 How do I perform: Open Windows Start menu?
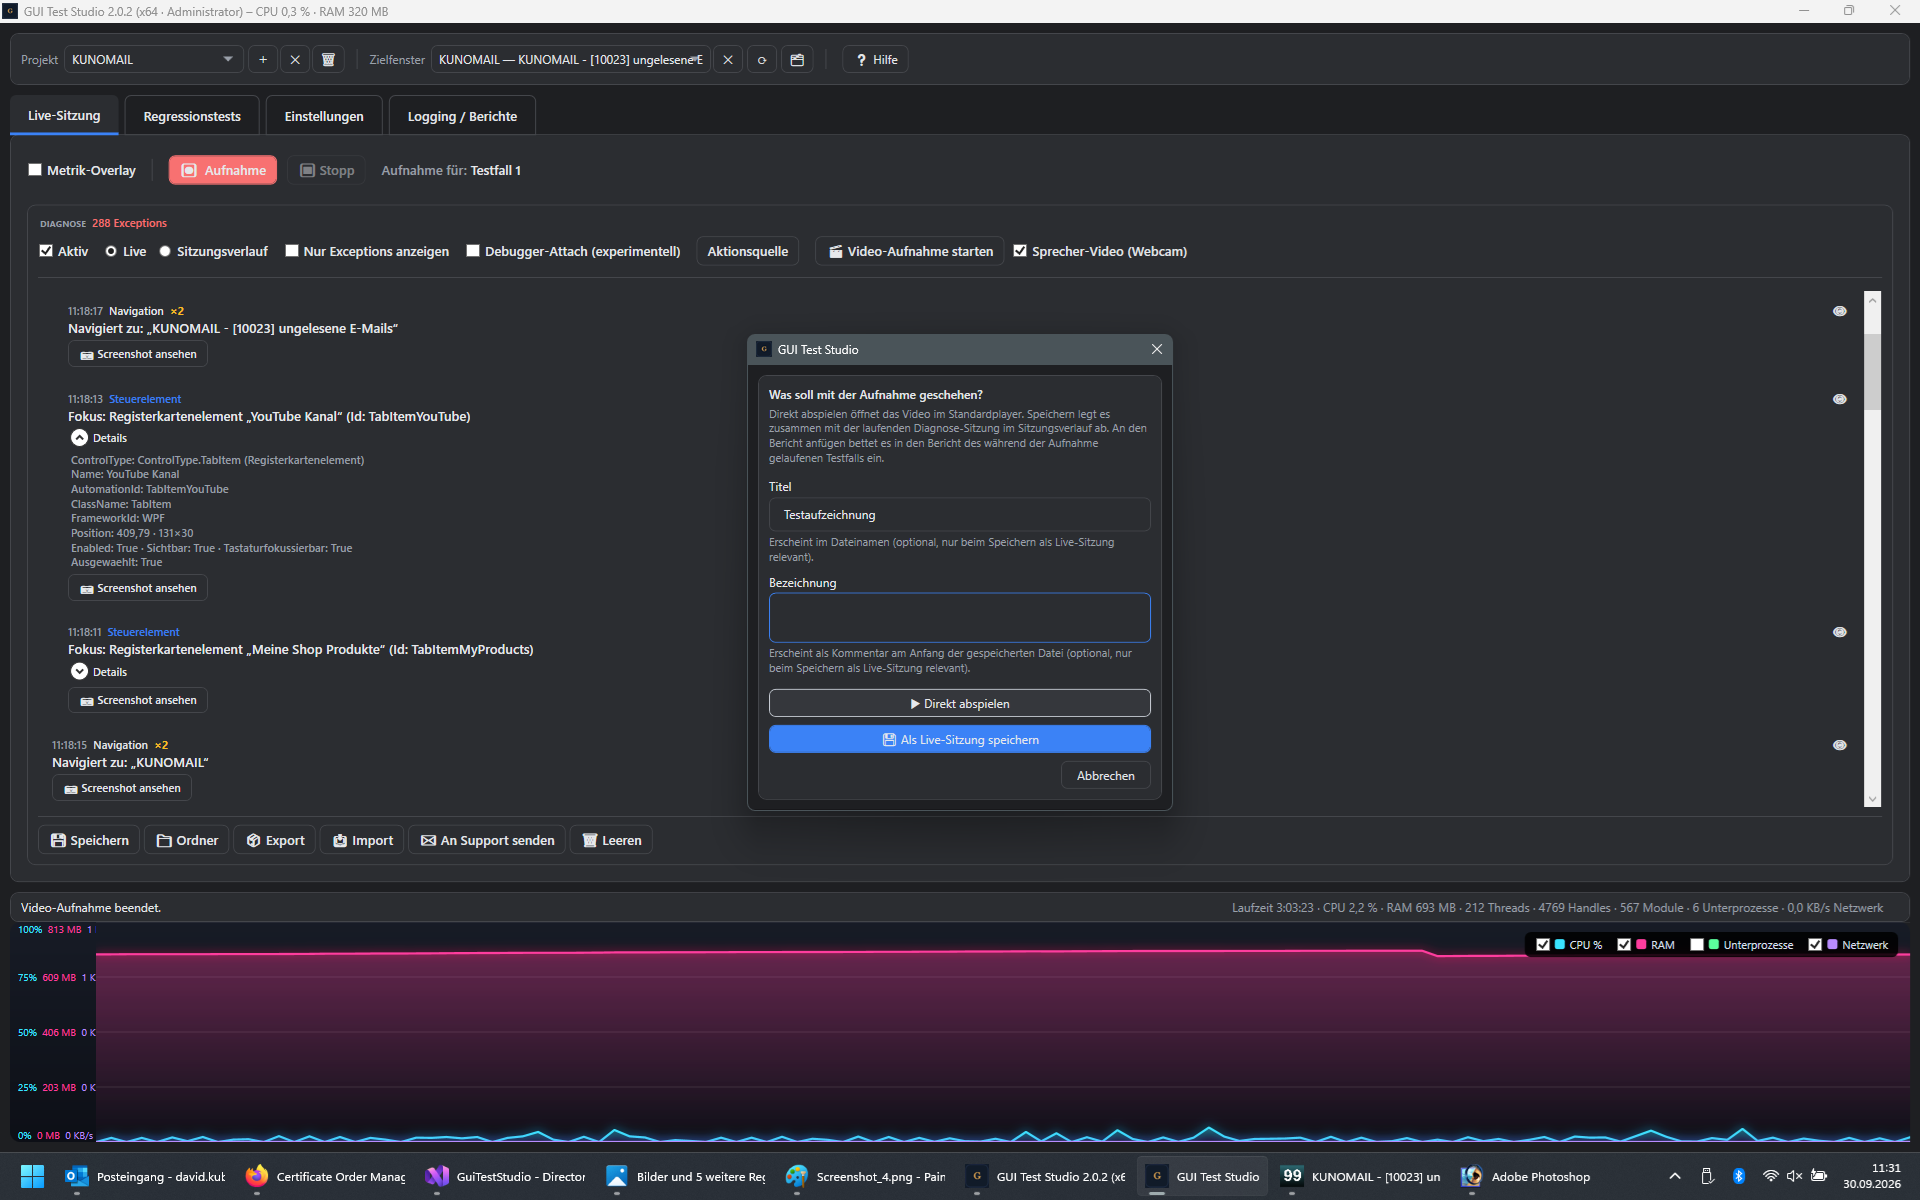point(32,1176)
